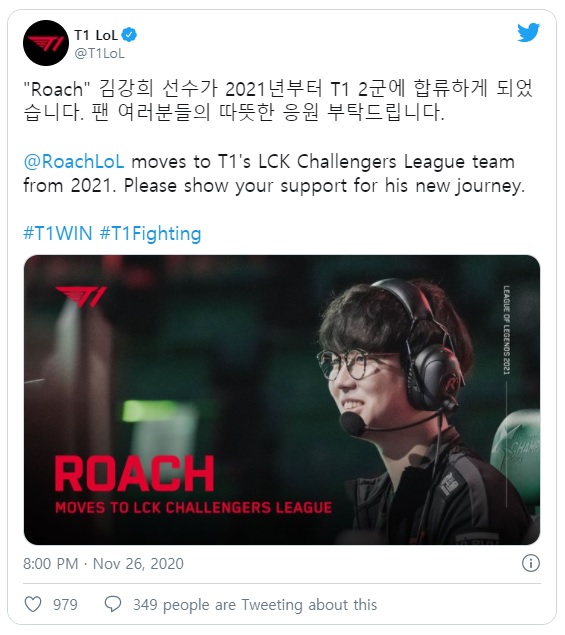Click the Twitter bird logo
This screenshot has height=635, width=565.
(529, 32)
